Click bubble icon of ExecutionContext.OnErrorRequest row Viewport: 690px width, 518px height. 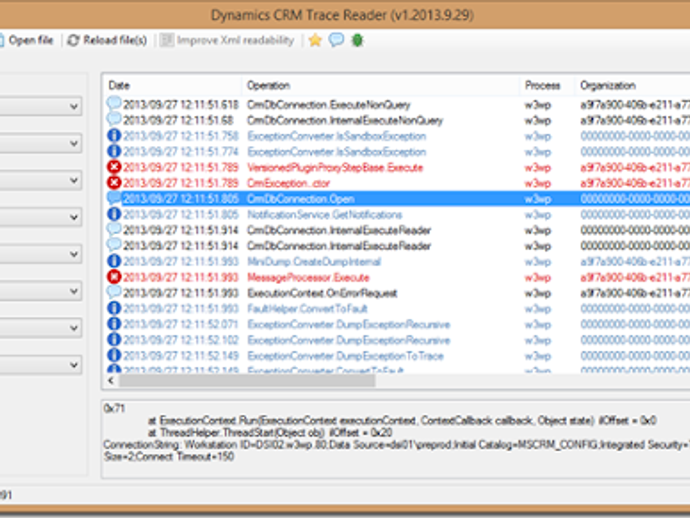pos(114,292)
